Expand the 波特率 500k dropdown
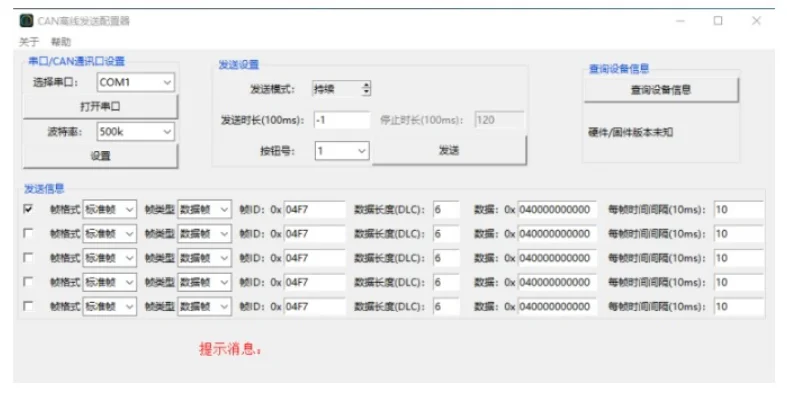 point(136,131)
